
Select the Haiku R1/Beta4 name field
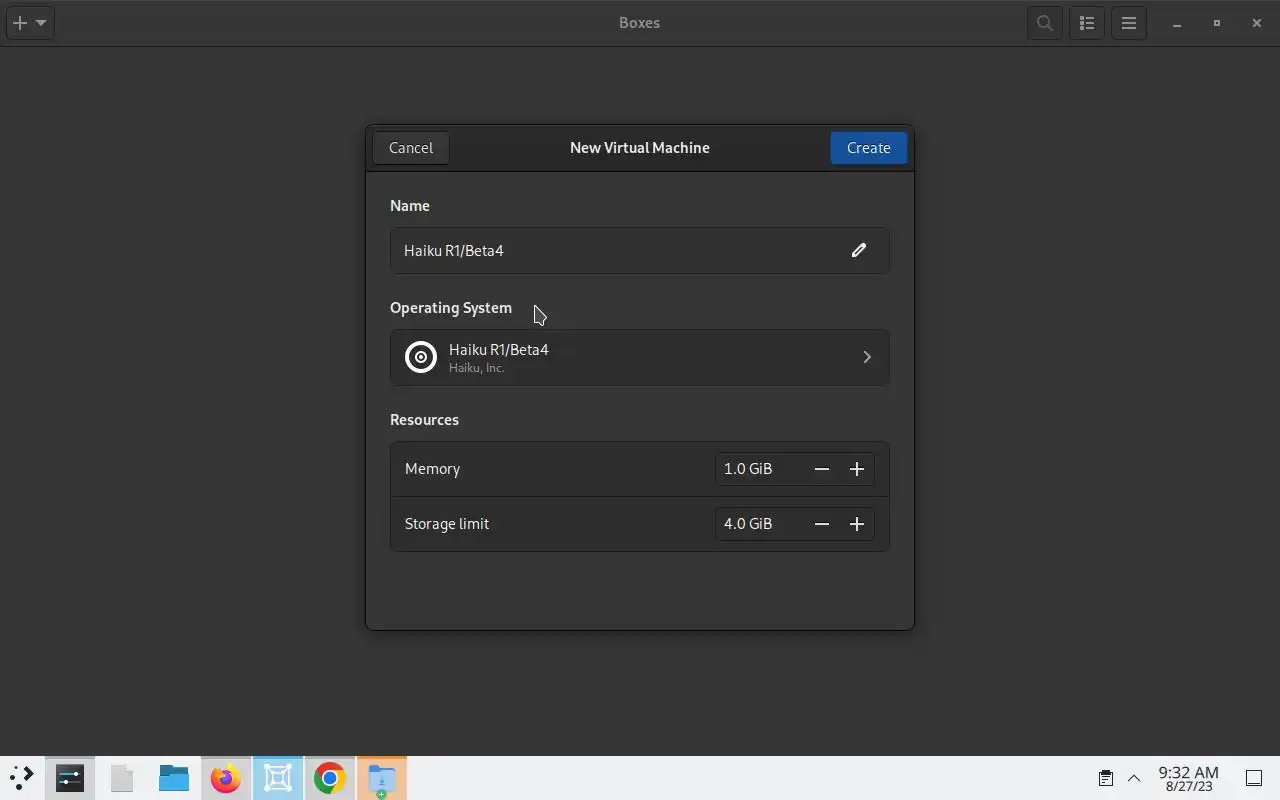tap(640, 250)
